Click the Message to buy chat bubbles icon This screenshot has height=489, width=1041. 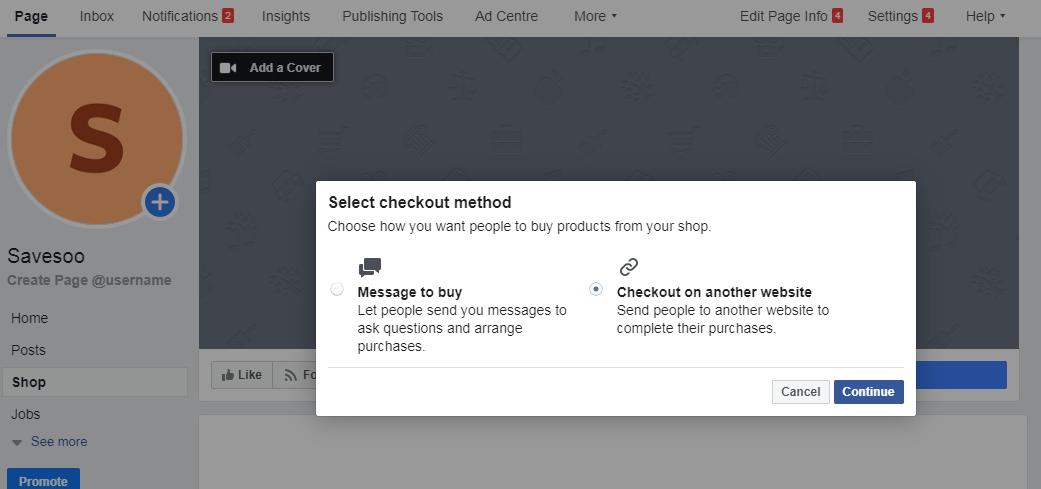[x=370, y=268]
